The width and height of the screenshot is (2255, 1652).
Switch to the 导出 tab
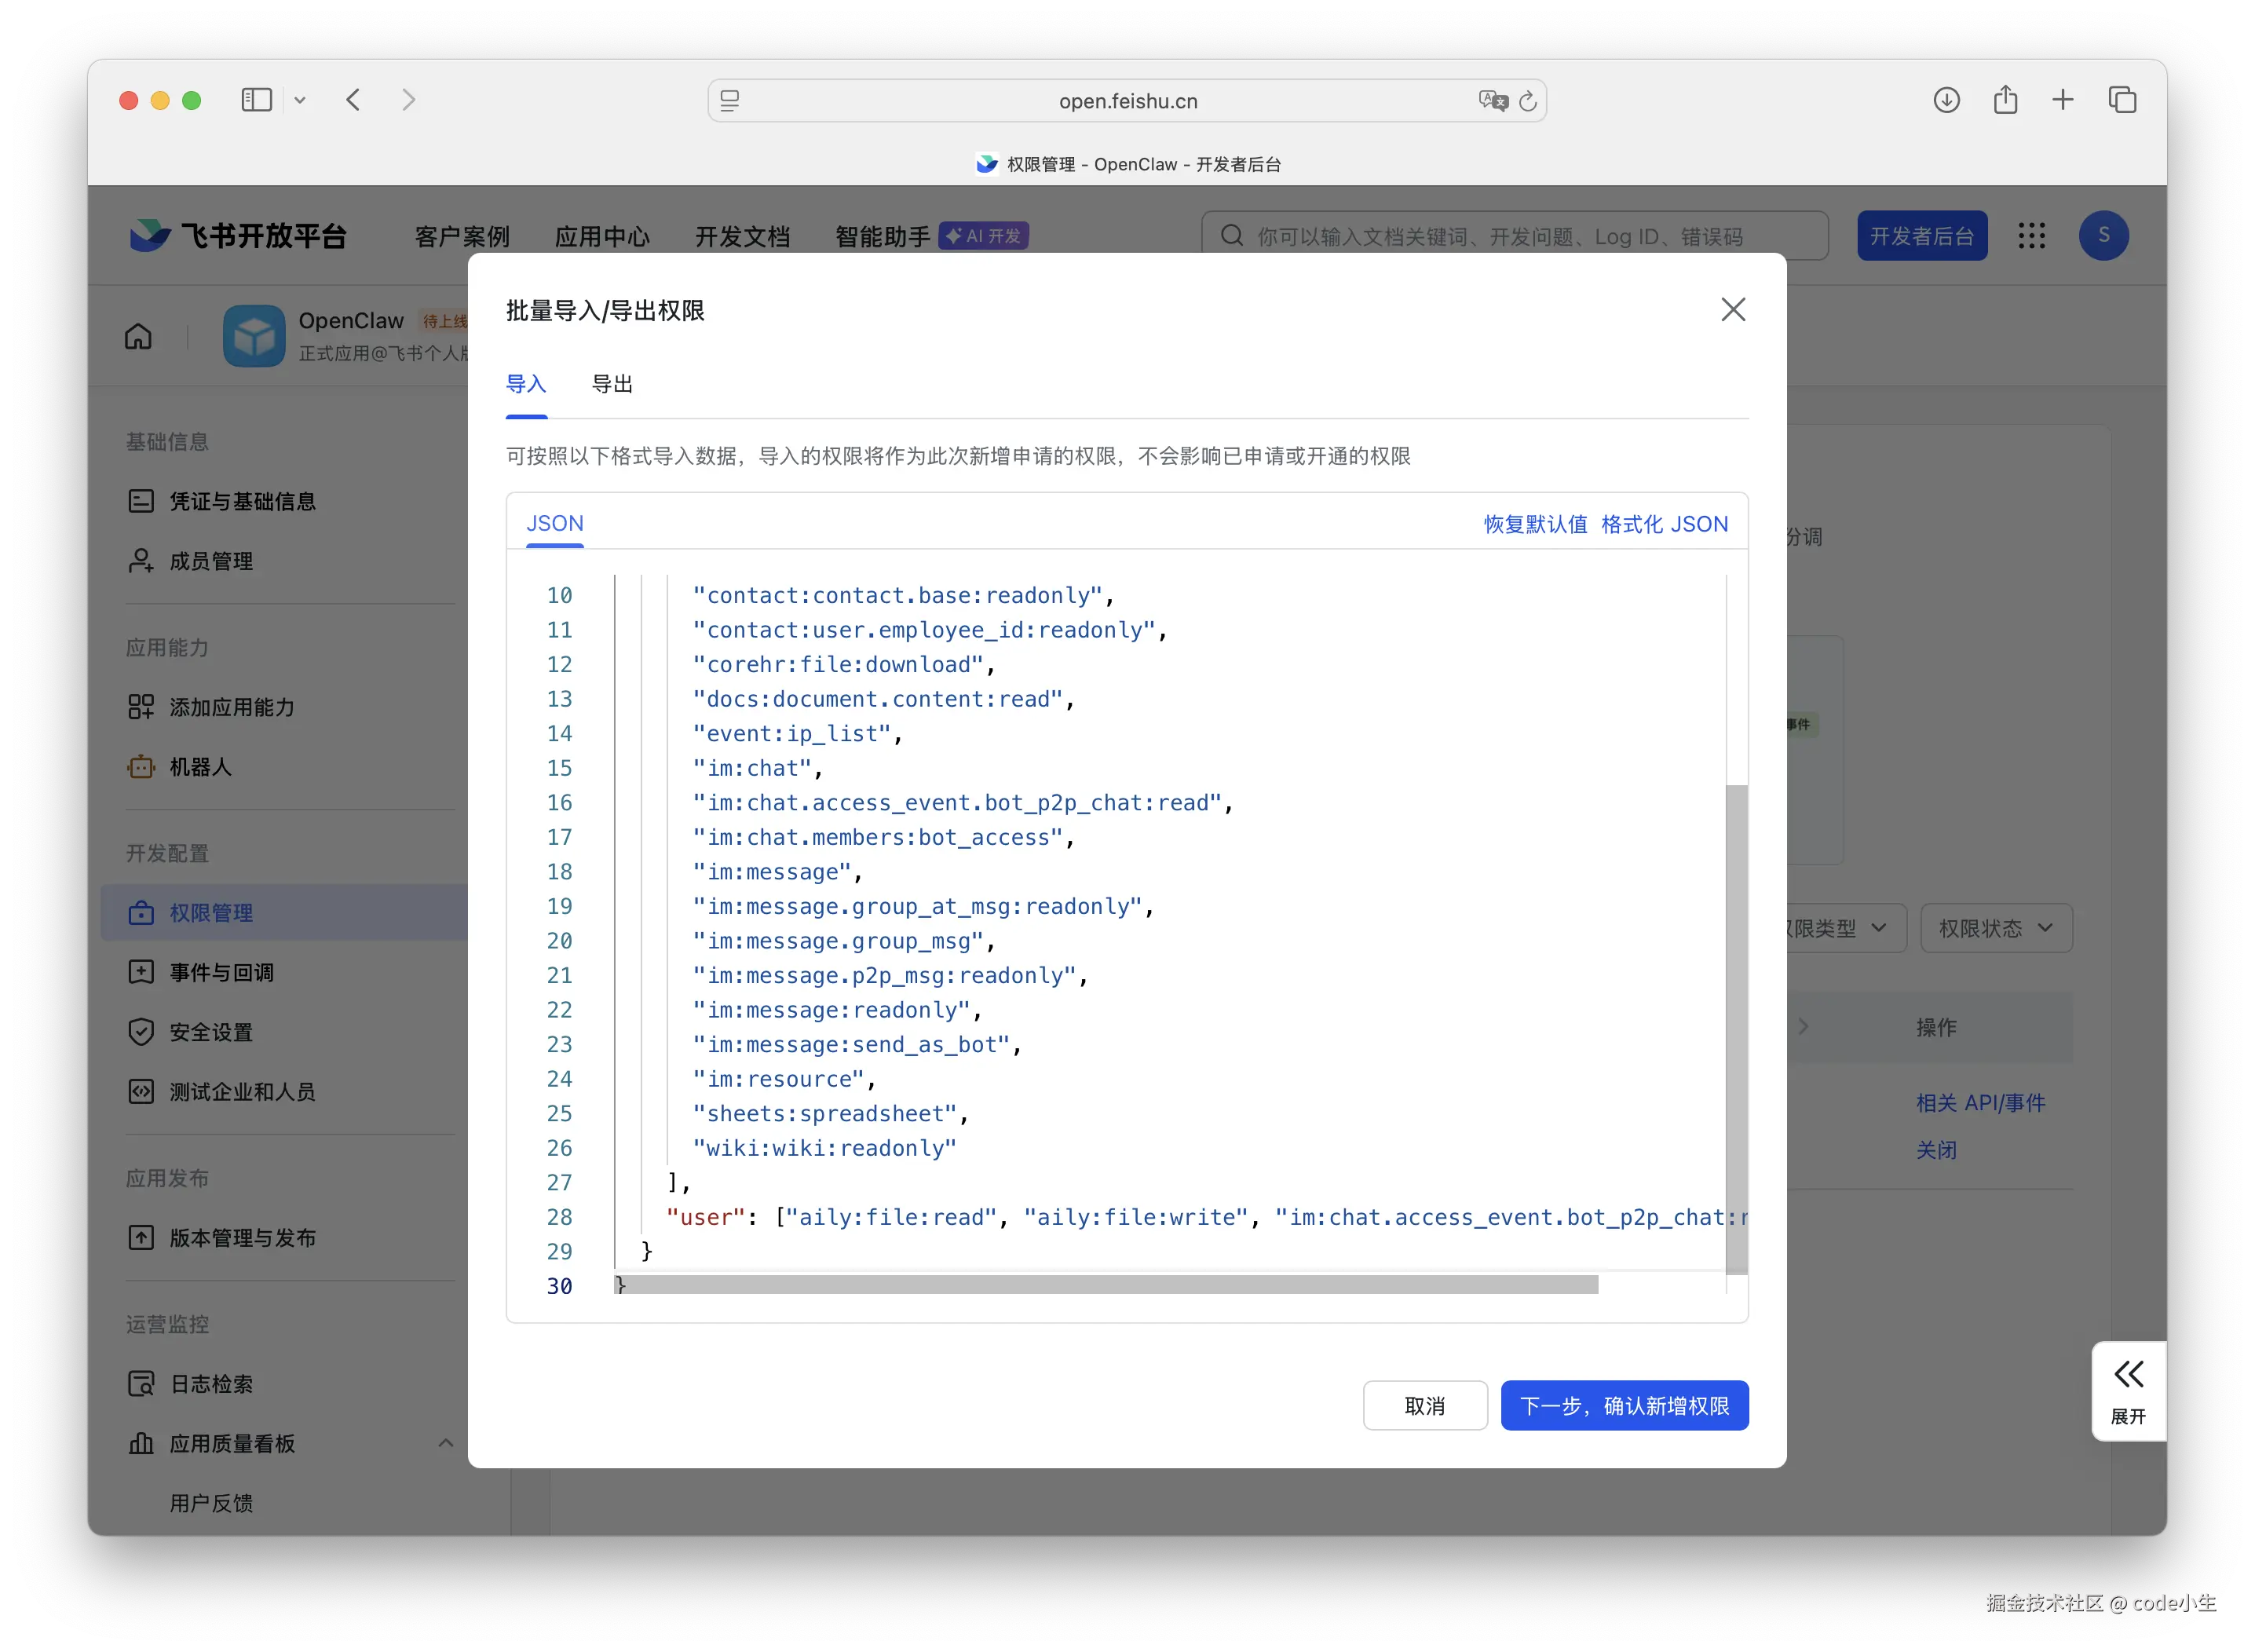pyautogui.click(x=612, y=384)
